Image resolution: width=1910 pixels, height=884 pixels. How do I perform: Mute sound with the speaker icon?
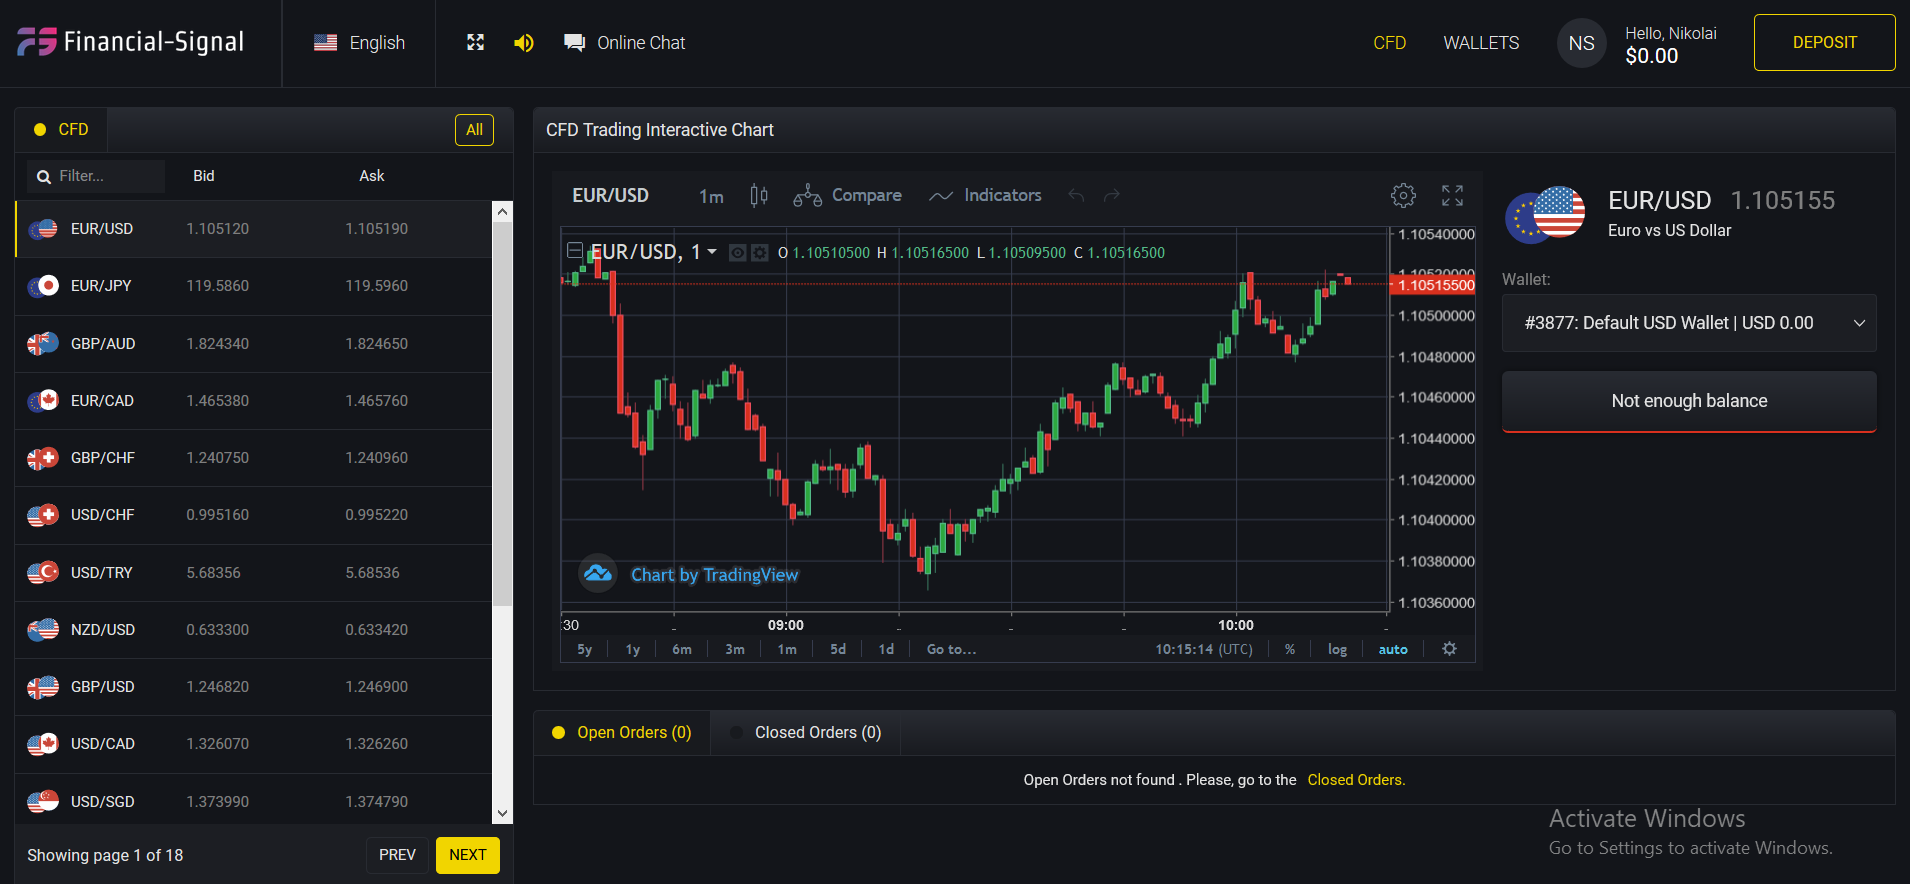(524, 43)
